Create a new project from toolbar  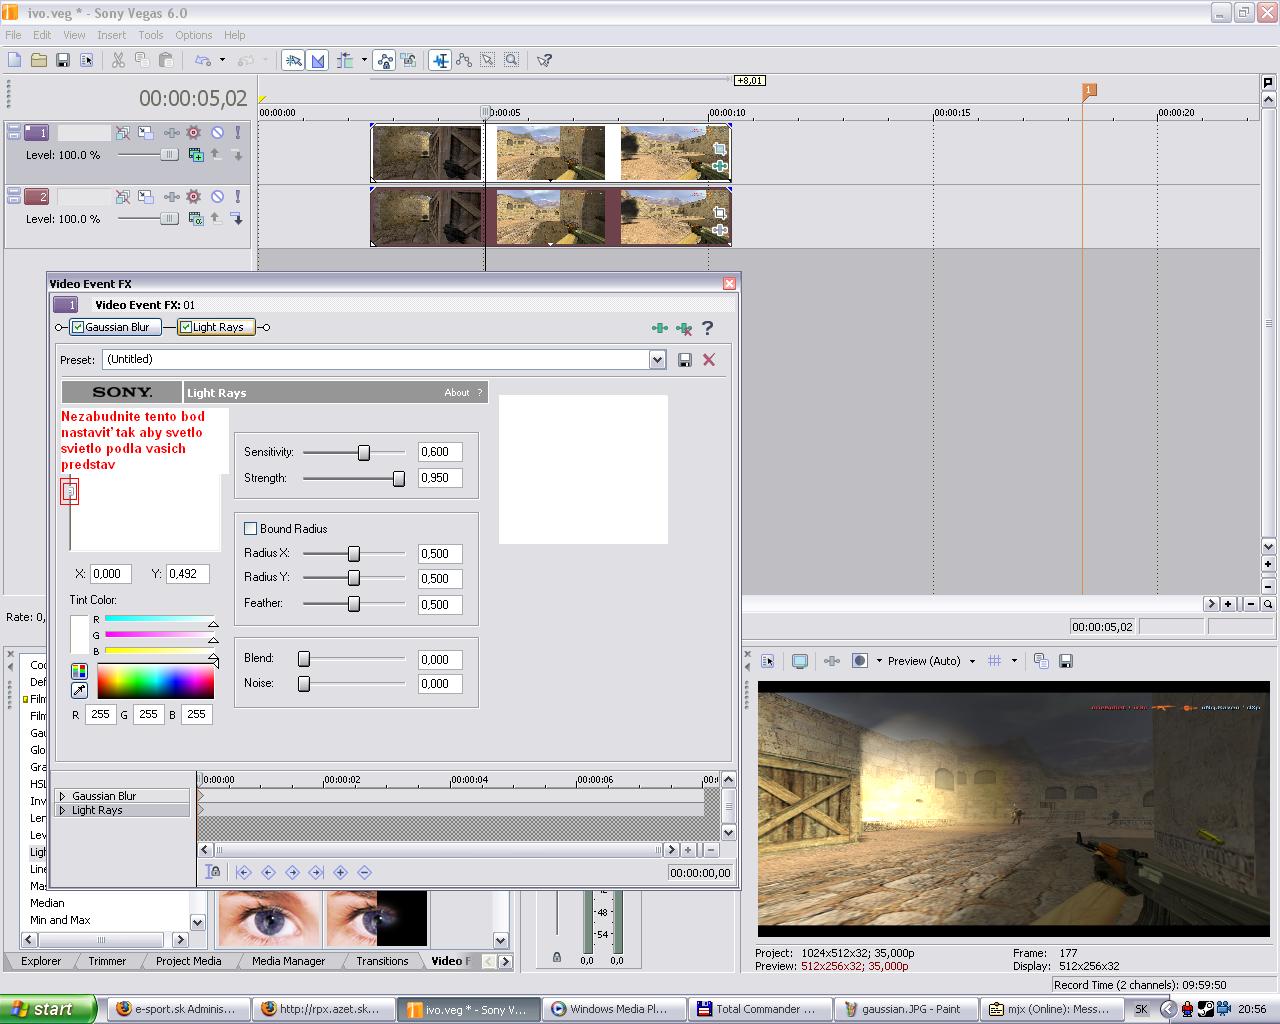click(14, 60)
